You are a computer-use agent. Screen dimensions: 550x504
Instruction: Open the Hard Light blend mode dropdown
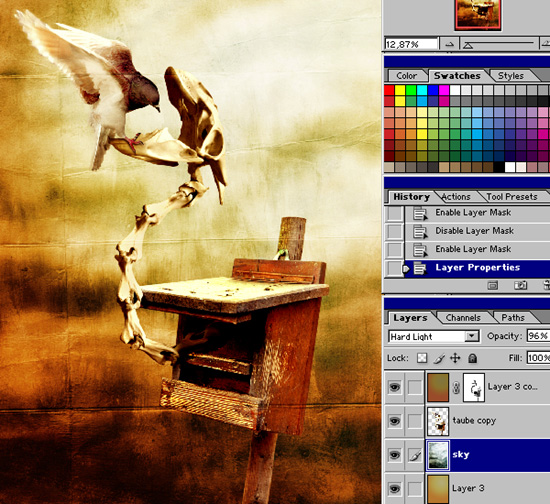[x=472, y=336]
